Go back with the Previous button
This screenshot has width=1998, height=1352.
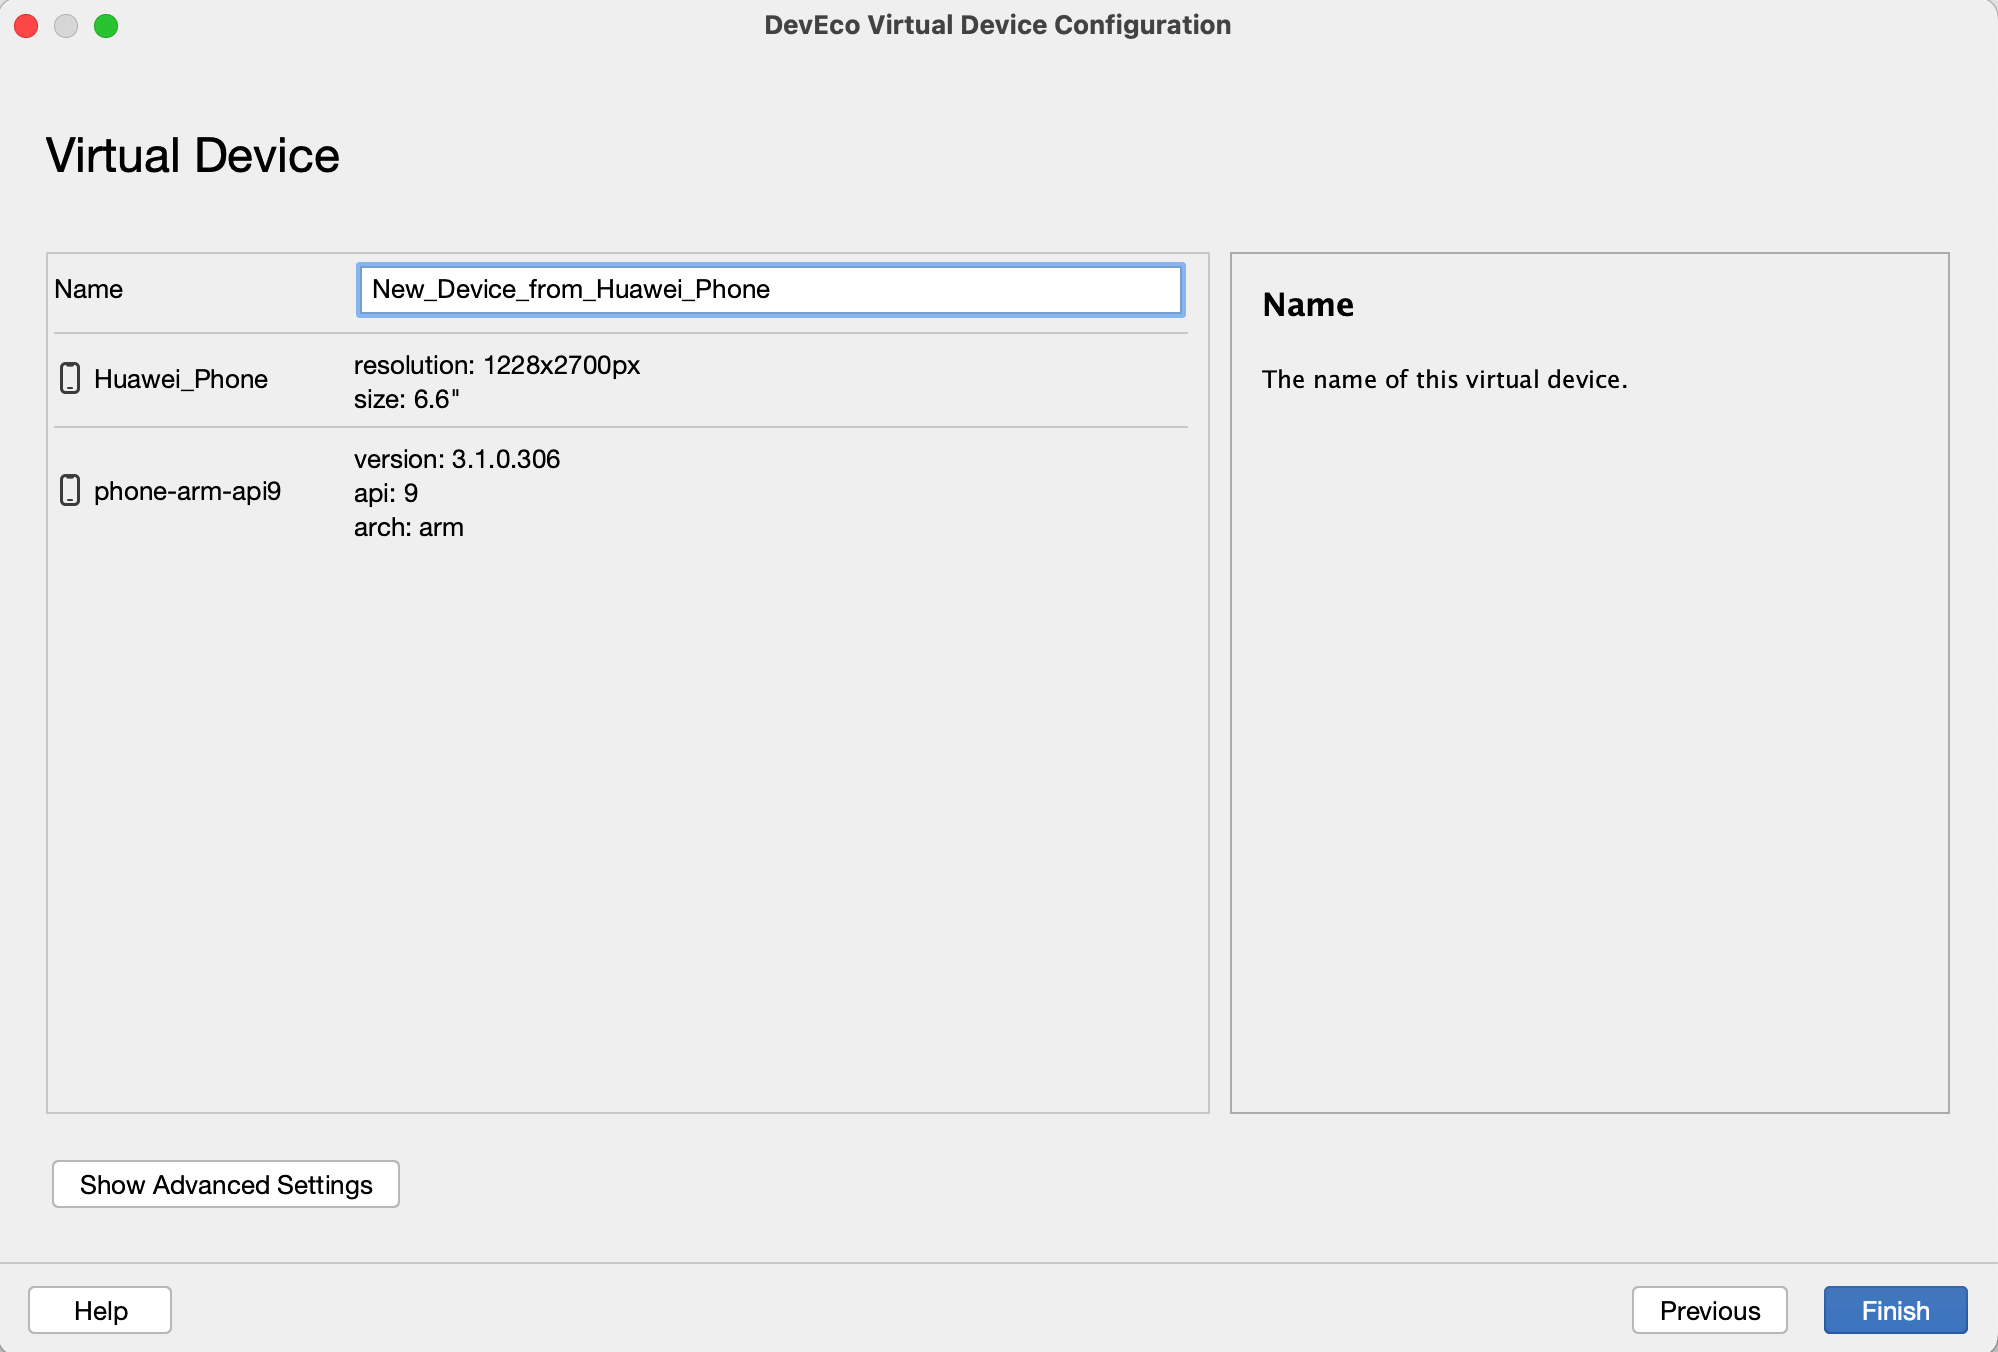1710,1310
